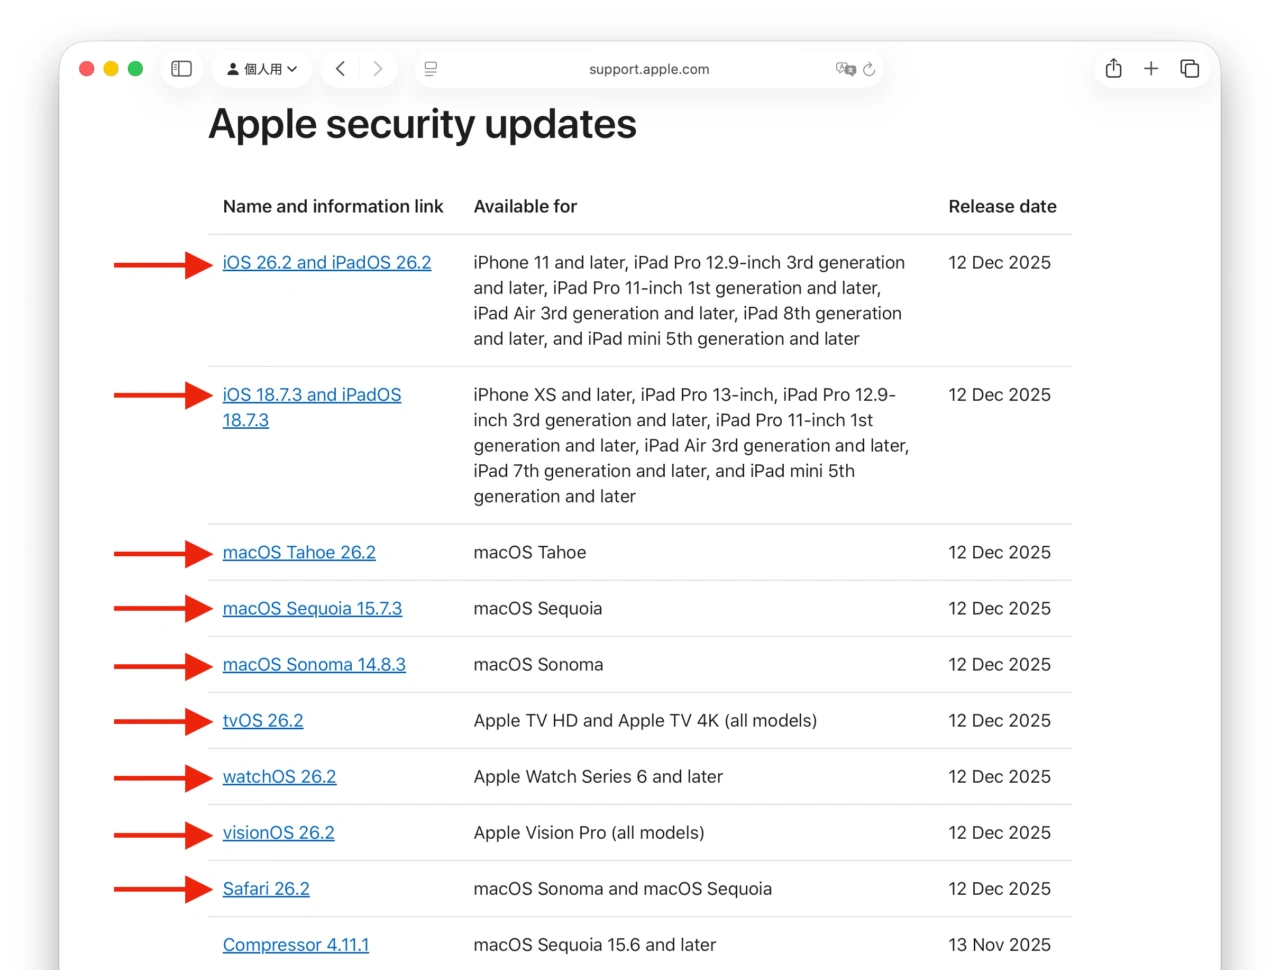Toggle the Safari sidebar icon
The image size is (1280, 970).
[x=181, y=68]
